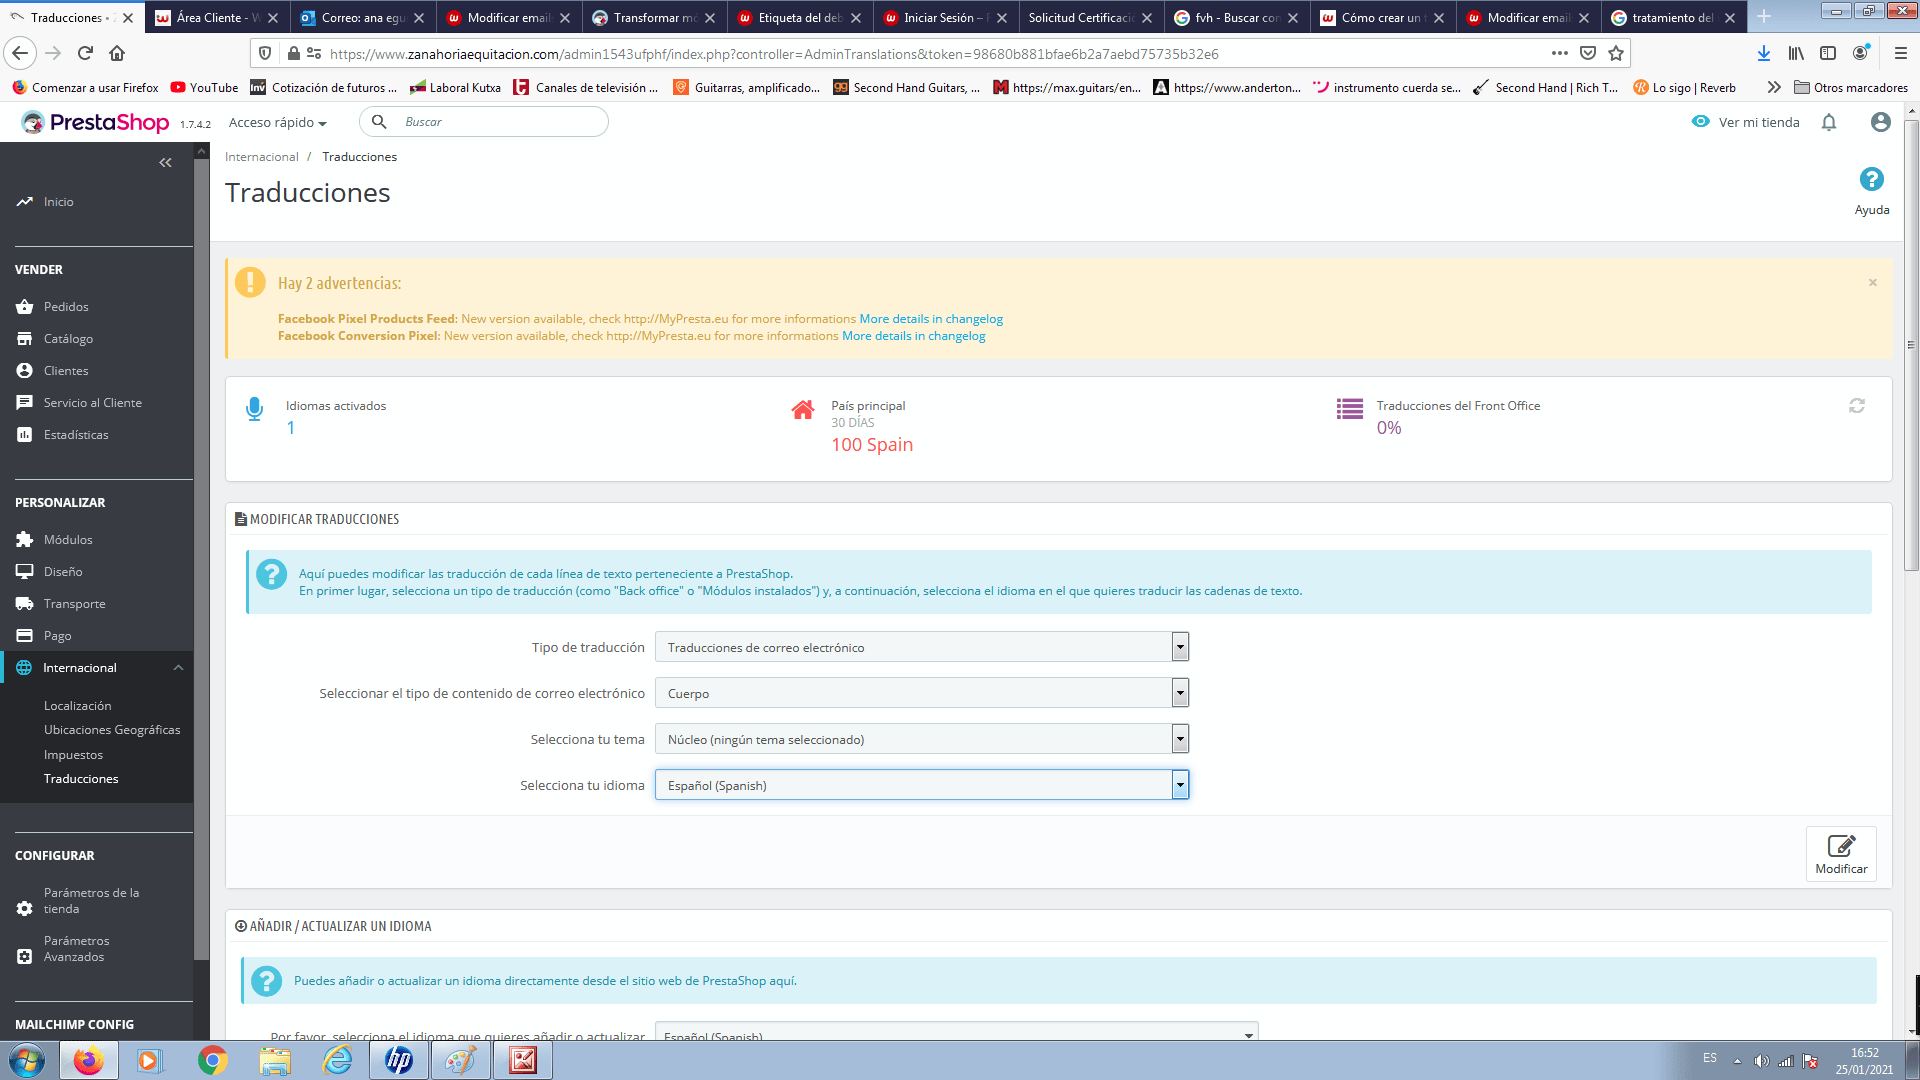Open the Selecciona tu idioma dropdown
The width and height of the screenshot is (1920, 1080).
tap(921, 785)
